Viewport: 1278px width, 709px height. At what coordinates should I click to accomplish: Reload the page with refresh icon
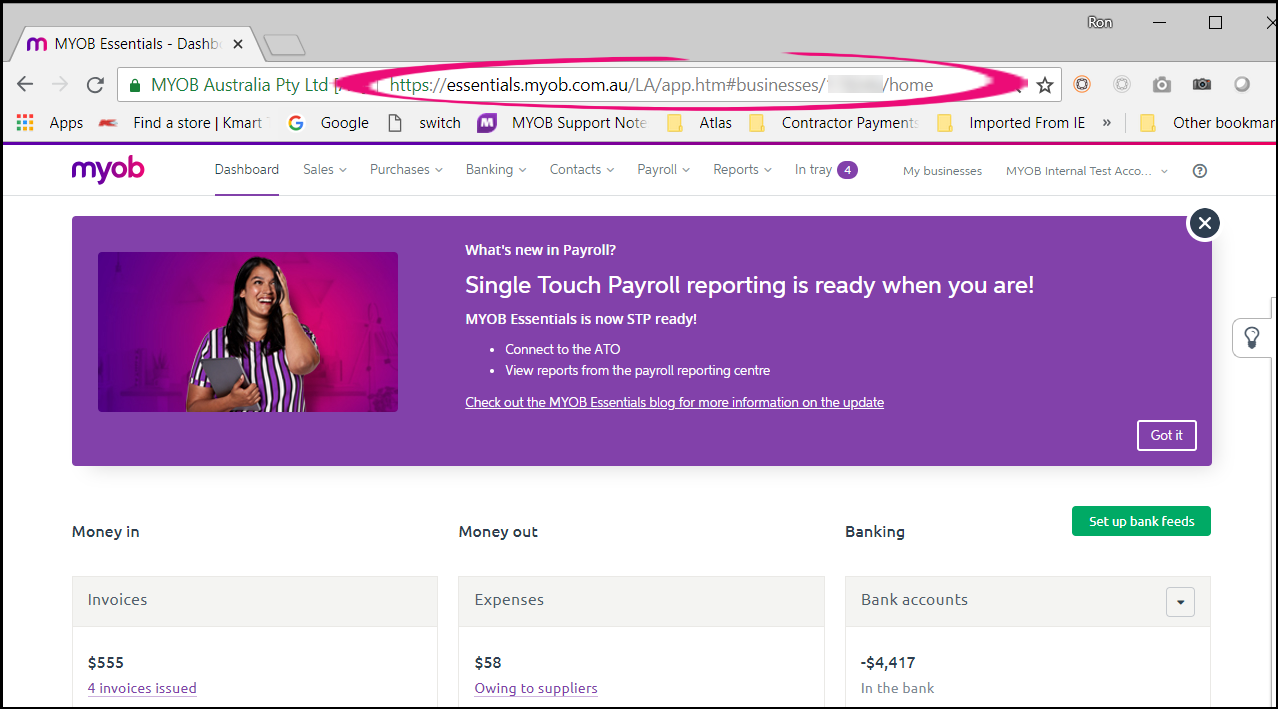point(95,85)
